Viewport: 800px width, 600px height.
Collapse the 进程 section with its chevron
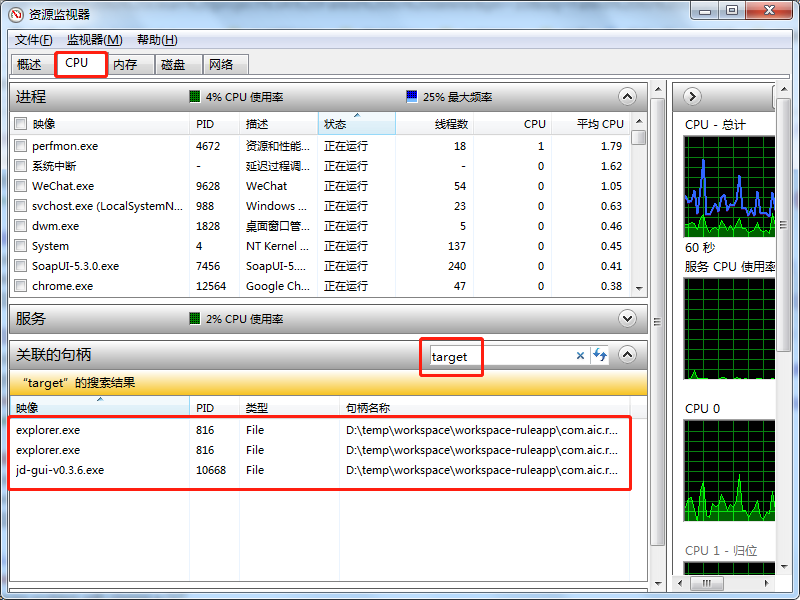[627, 97]
